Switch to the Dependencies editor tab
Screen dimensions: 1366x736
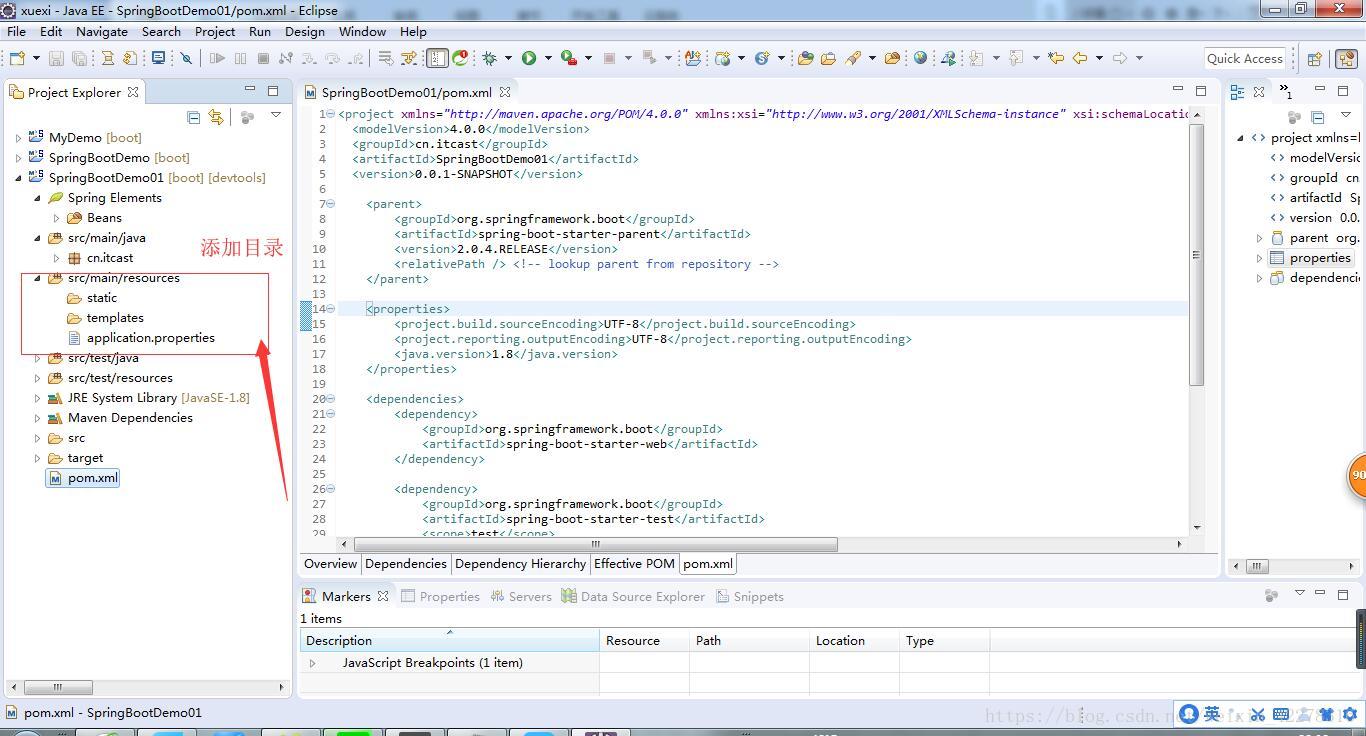coord(405,564)
